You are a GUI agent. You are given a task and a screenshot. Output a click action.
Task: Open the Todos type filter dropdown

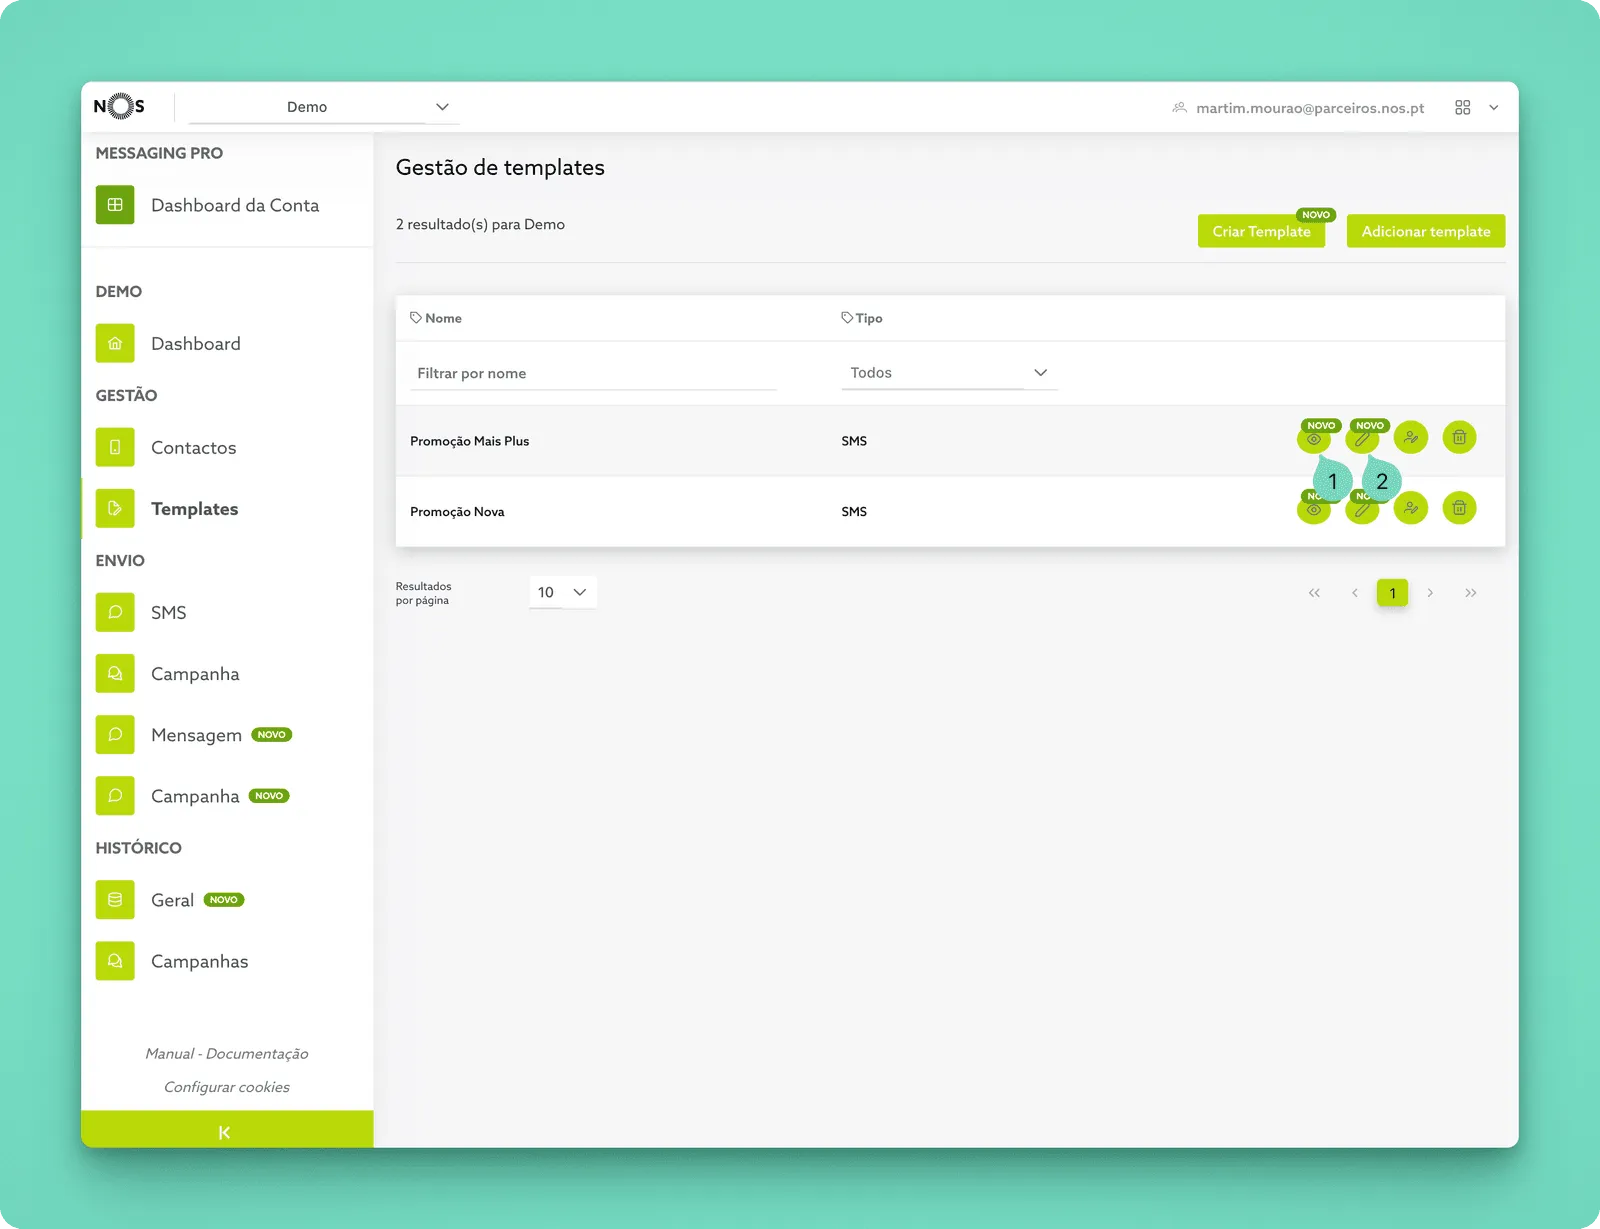point(949,373)
